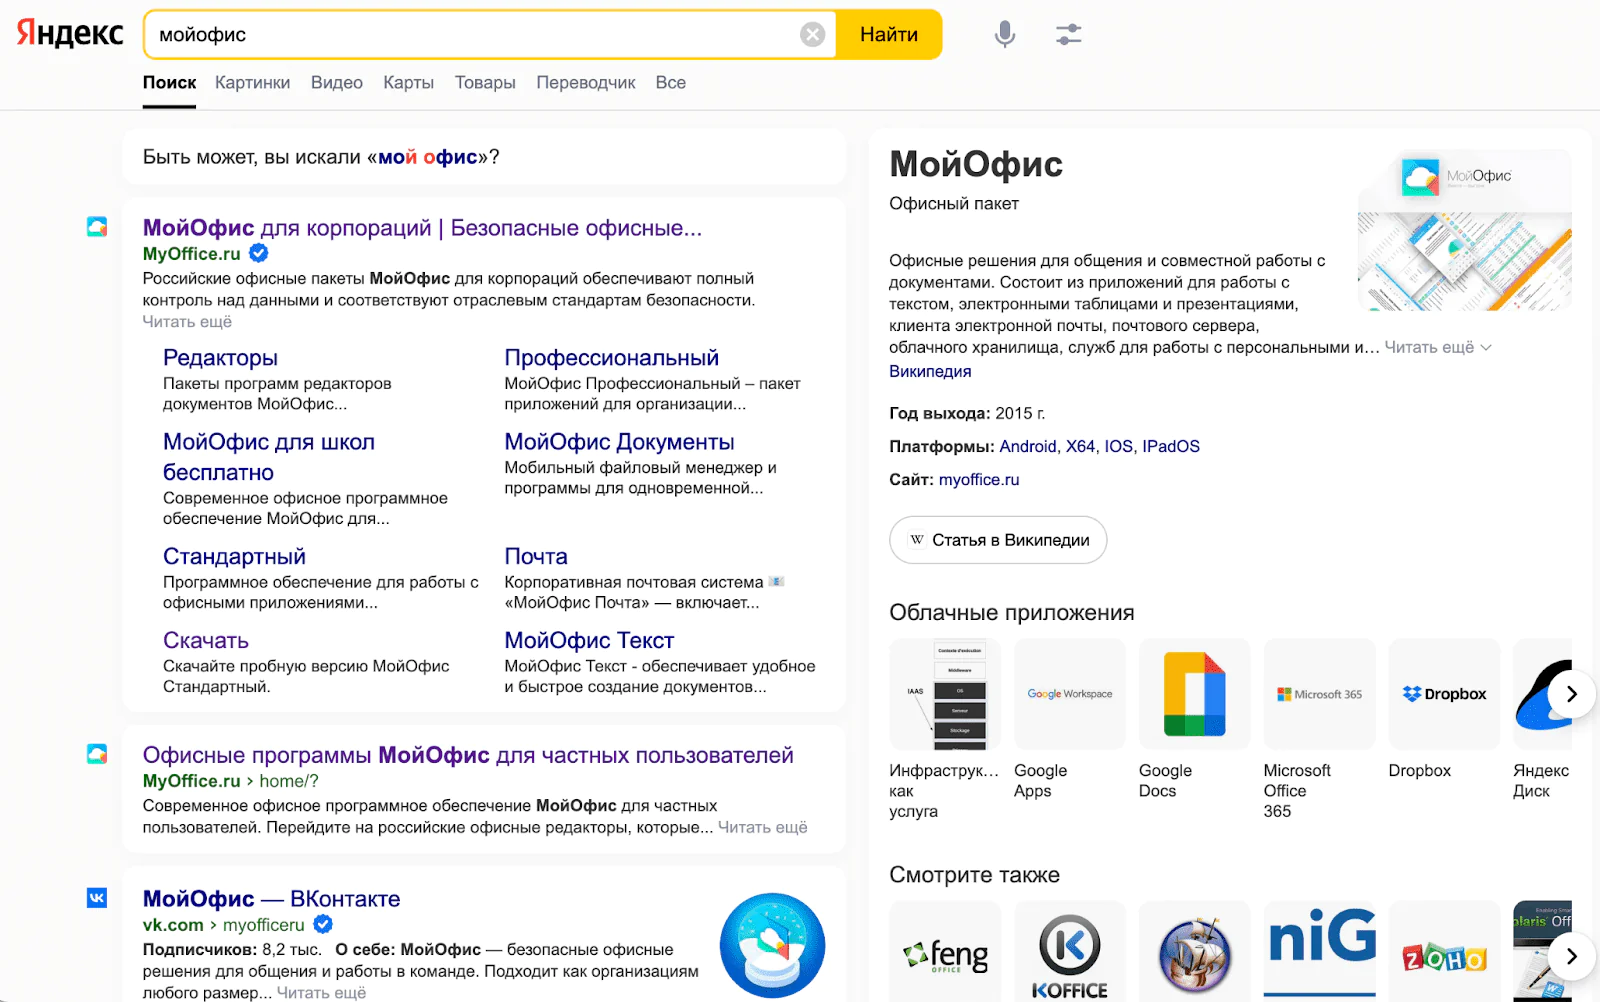1600x1002 pixels.
Task: Click the IOS platform link
Action: click(x=1118, y=446)
